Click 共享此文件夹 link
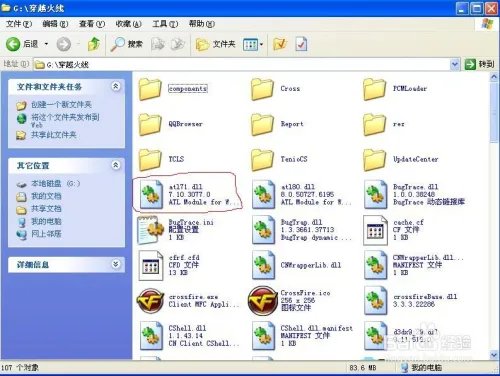The image size is (500, 376). 53,135
